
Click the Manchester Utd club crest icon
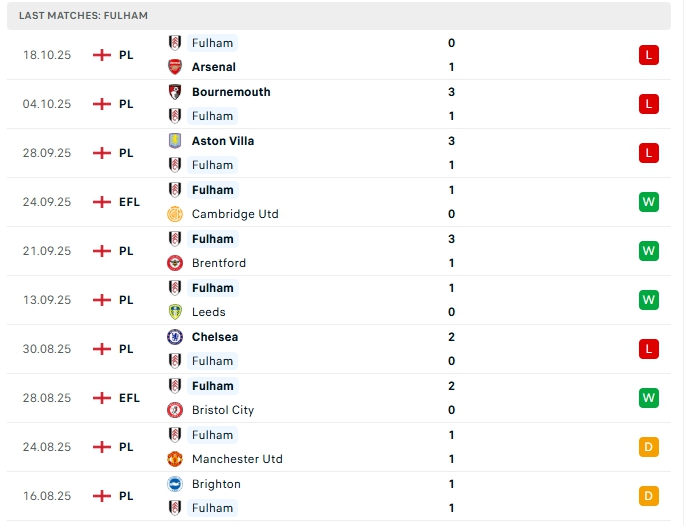click(x=175, y=459)
